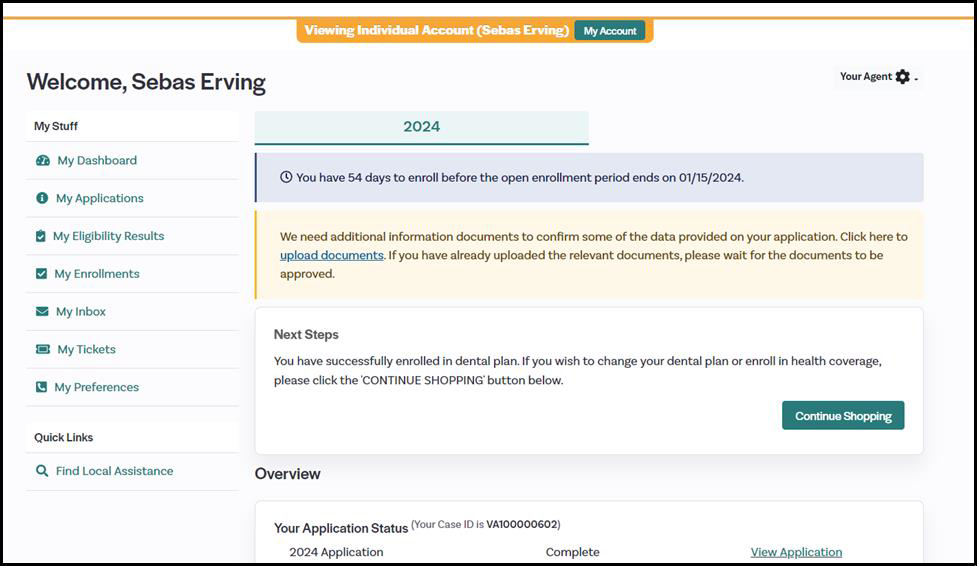The image size is (977, 566).
Task: Open My Enrollments from the sidebar
Action: click(x=96, y=274)
